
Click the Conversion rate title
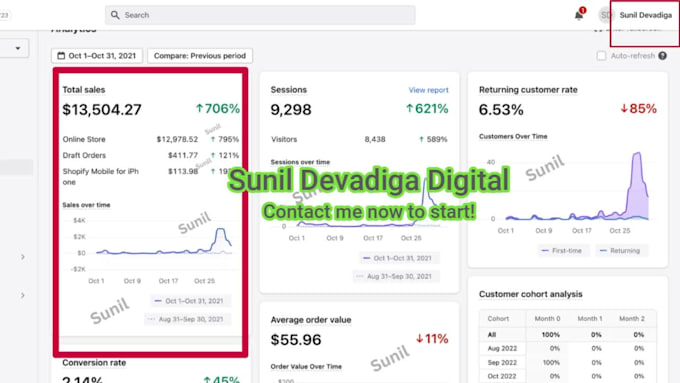pyautogui.click(x=94, y=363)
